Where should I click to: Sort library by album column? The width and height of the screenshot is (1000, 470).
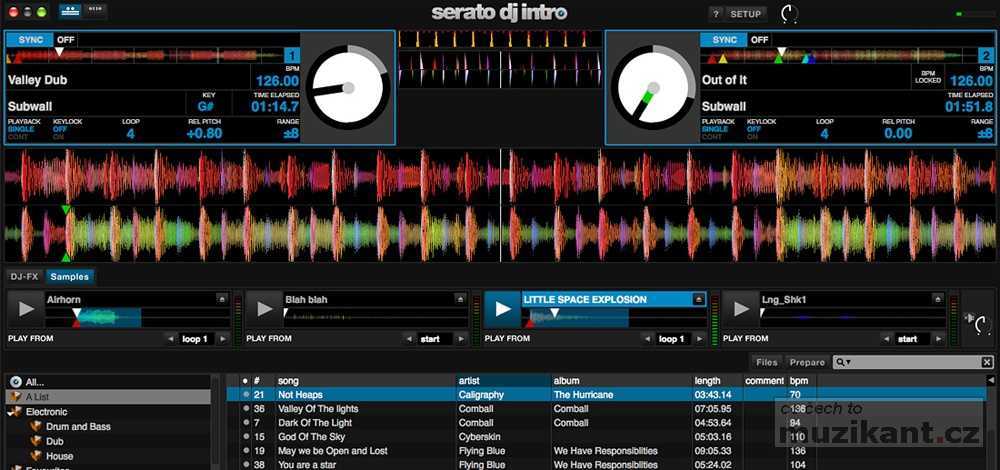click(621, 381)
